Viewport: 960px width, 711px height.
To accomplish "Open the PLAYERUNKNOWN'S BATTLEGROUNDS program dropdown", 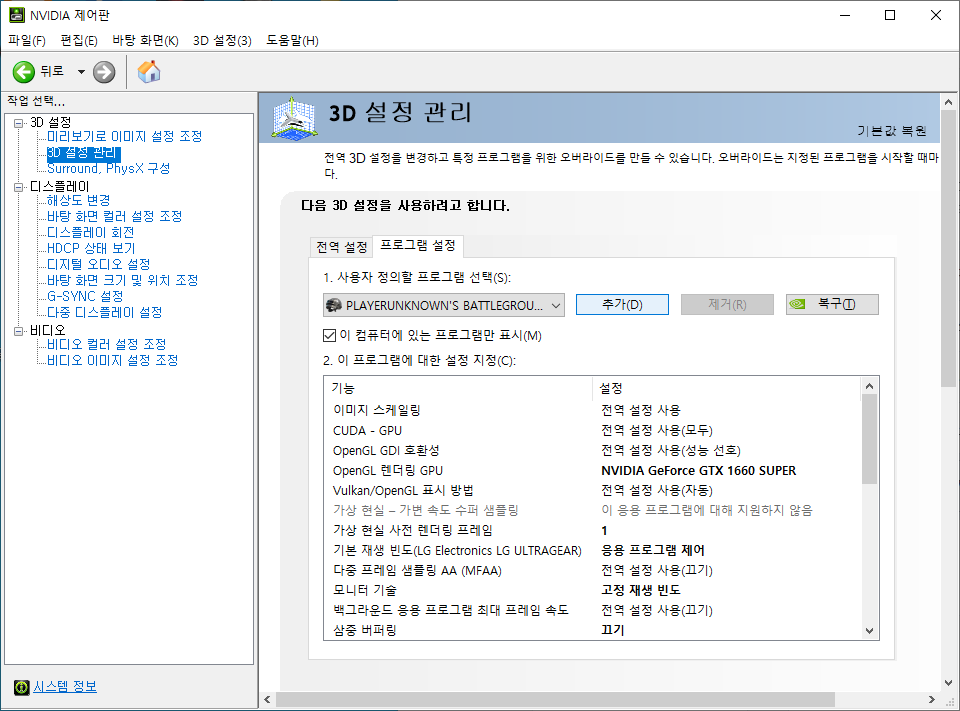I will click(444, 305).
